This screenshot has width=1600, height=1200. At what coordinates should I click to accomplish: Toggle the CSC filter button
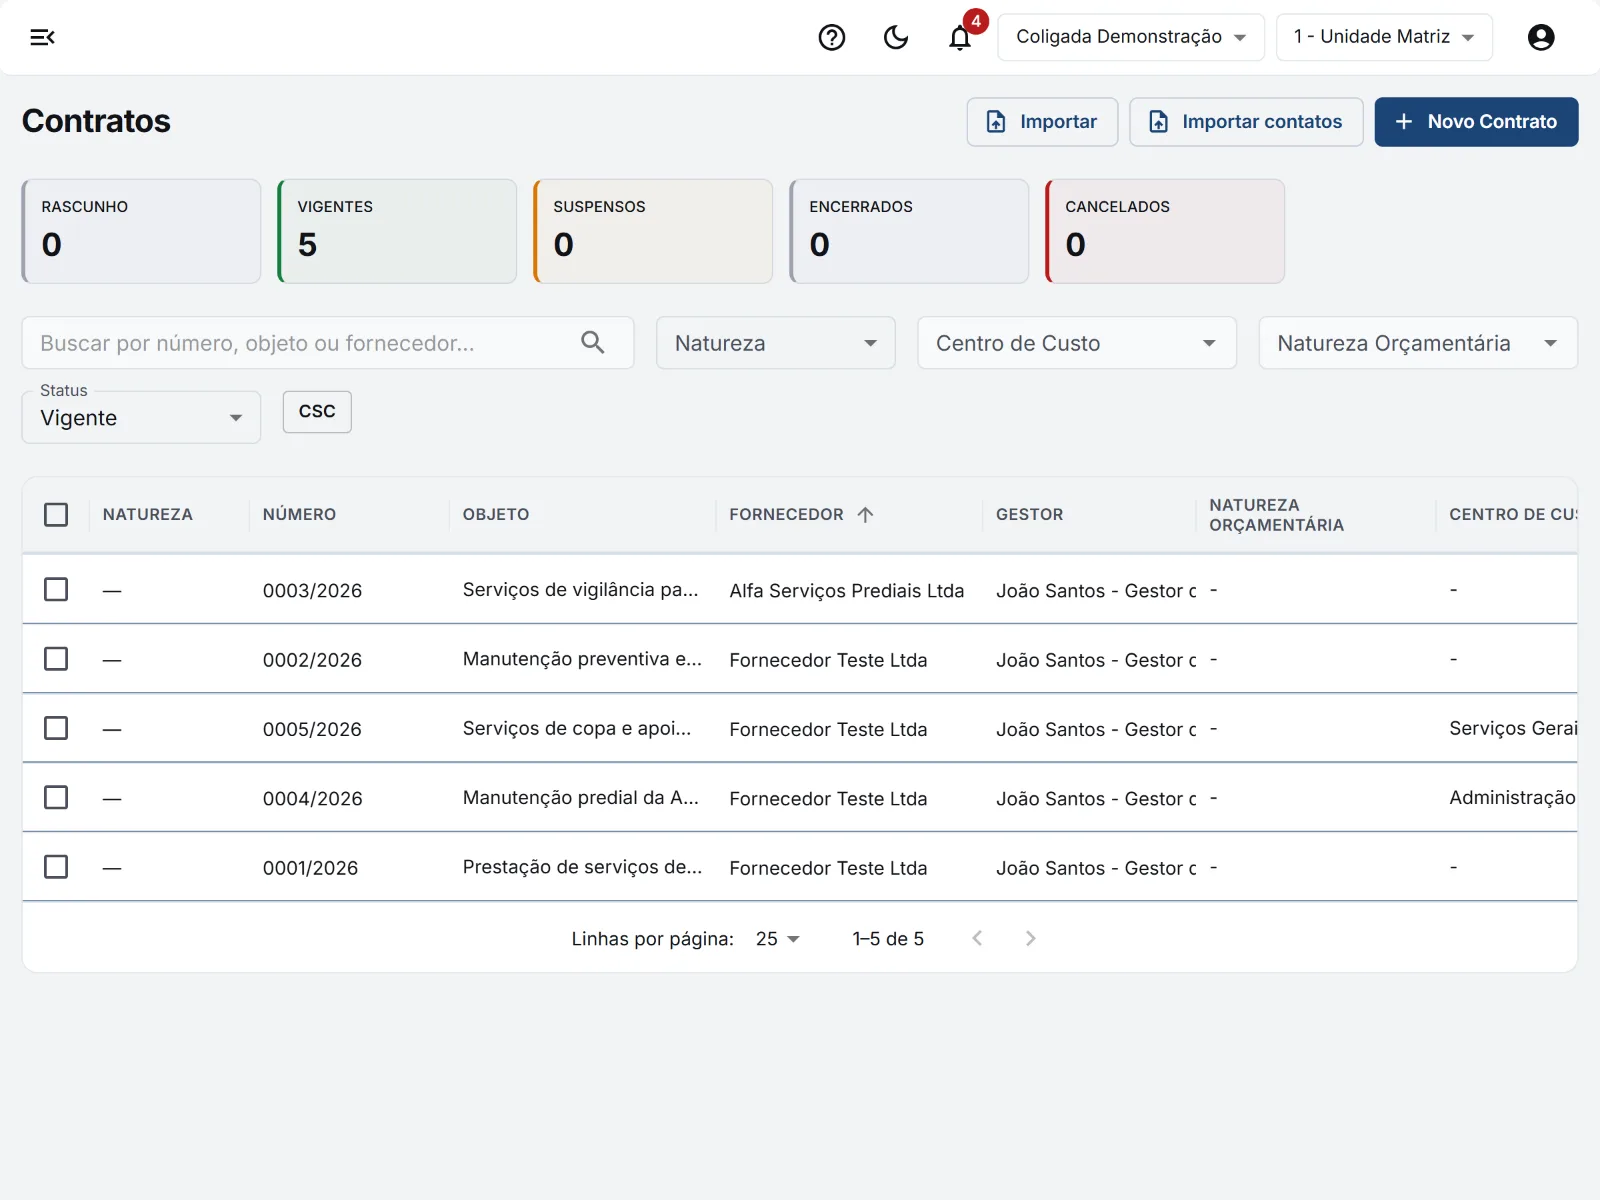coord(317,411)
